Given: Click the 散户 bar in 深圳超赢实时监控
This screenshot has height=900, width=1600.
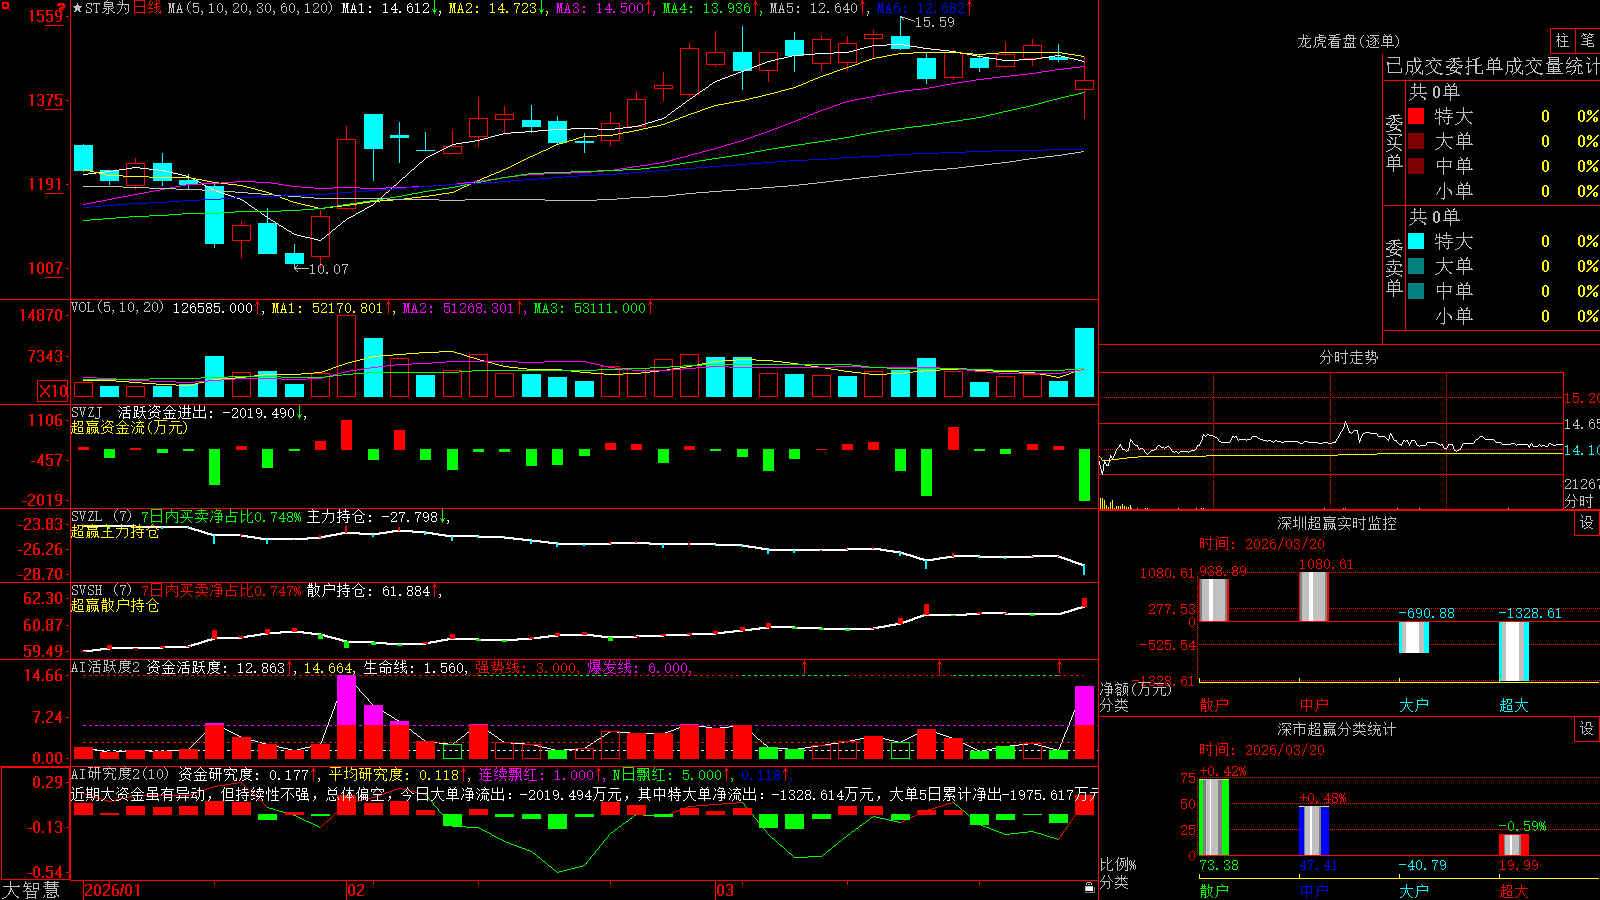Looking at the screenshot, I should pyautogui.click(x=1214, y=600).
